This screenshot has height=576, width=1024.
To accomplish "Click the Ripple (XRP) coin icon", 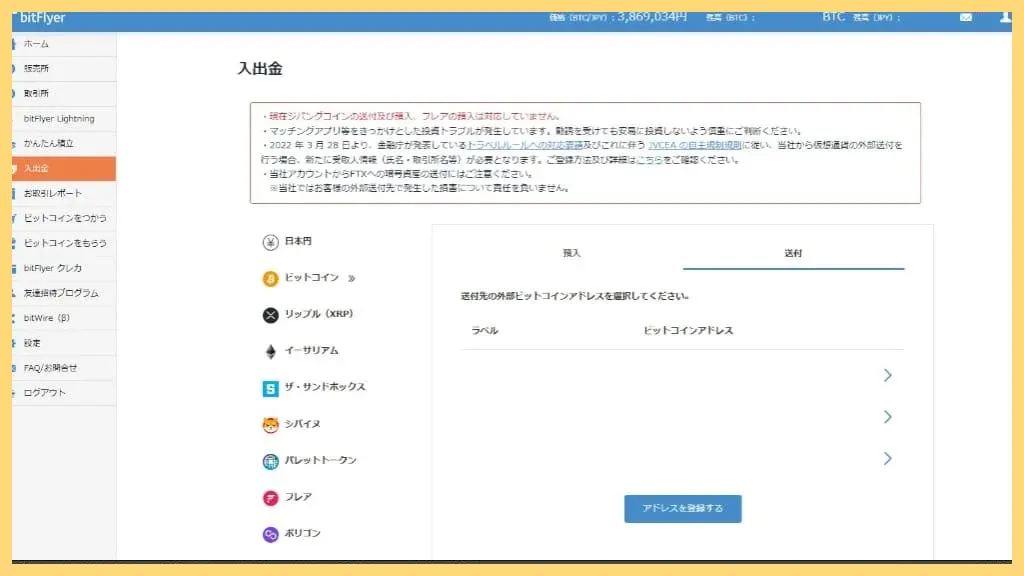I will click(270, 314).
